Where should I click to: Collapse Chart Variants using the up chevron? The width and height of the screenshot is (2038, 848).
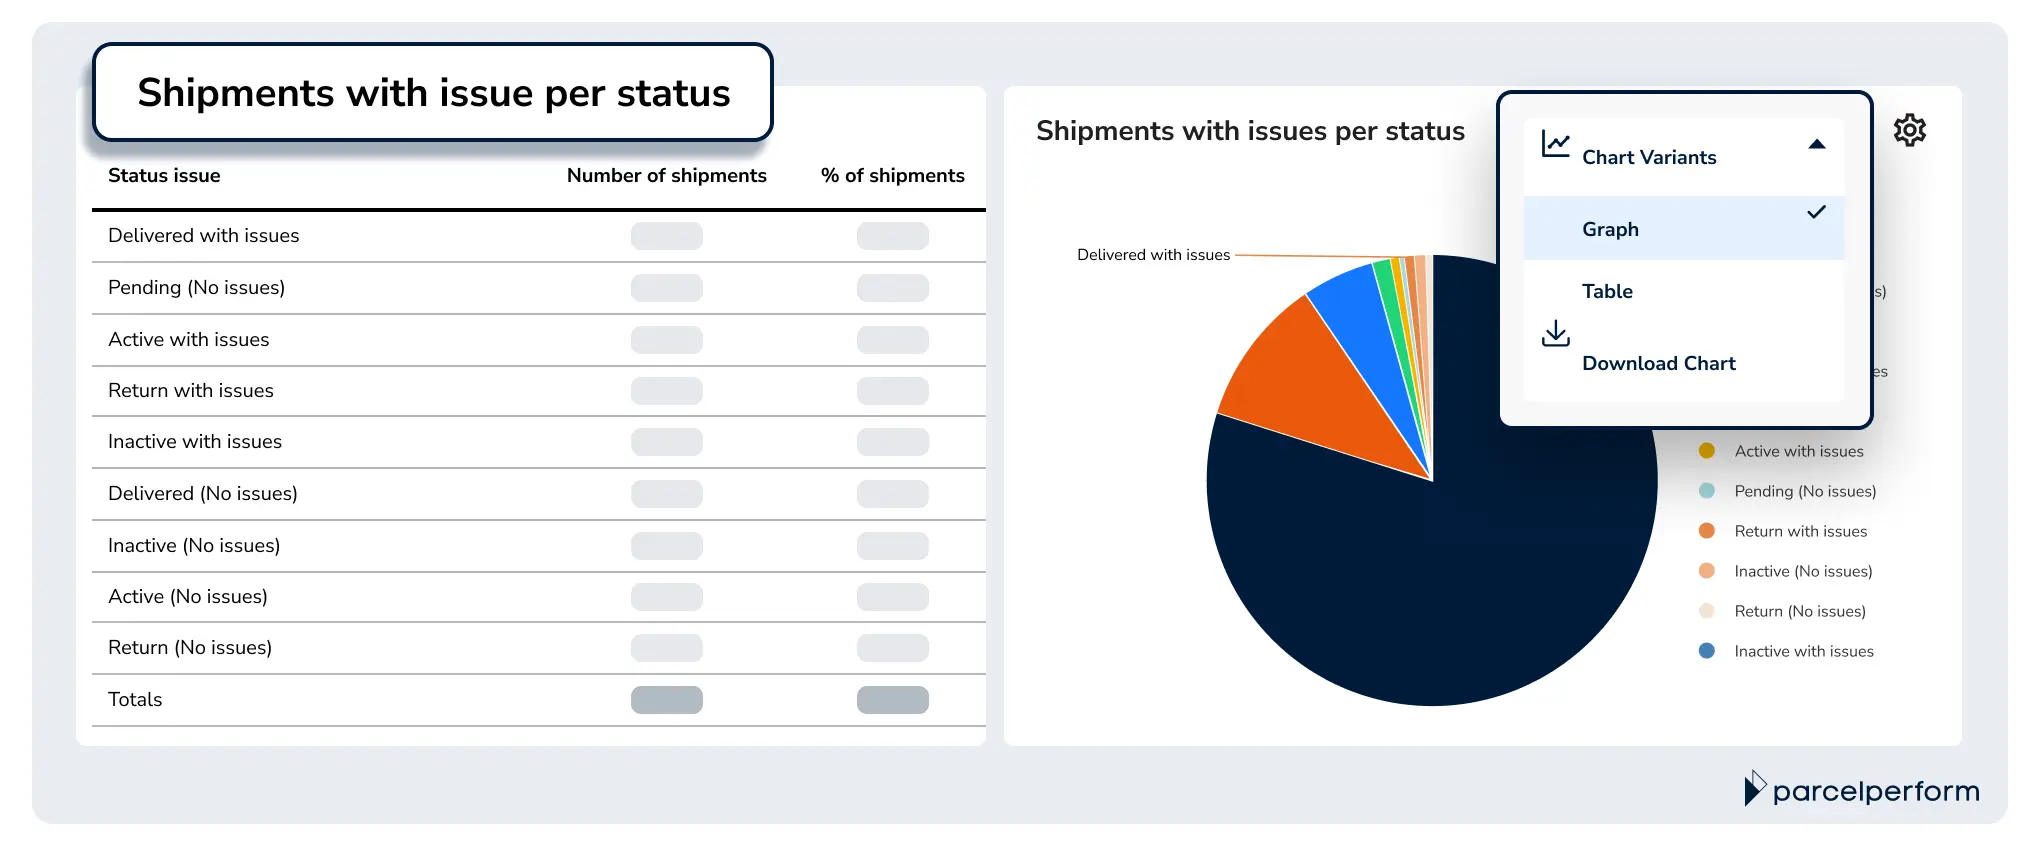pos(1817,144)
